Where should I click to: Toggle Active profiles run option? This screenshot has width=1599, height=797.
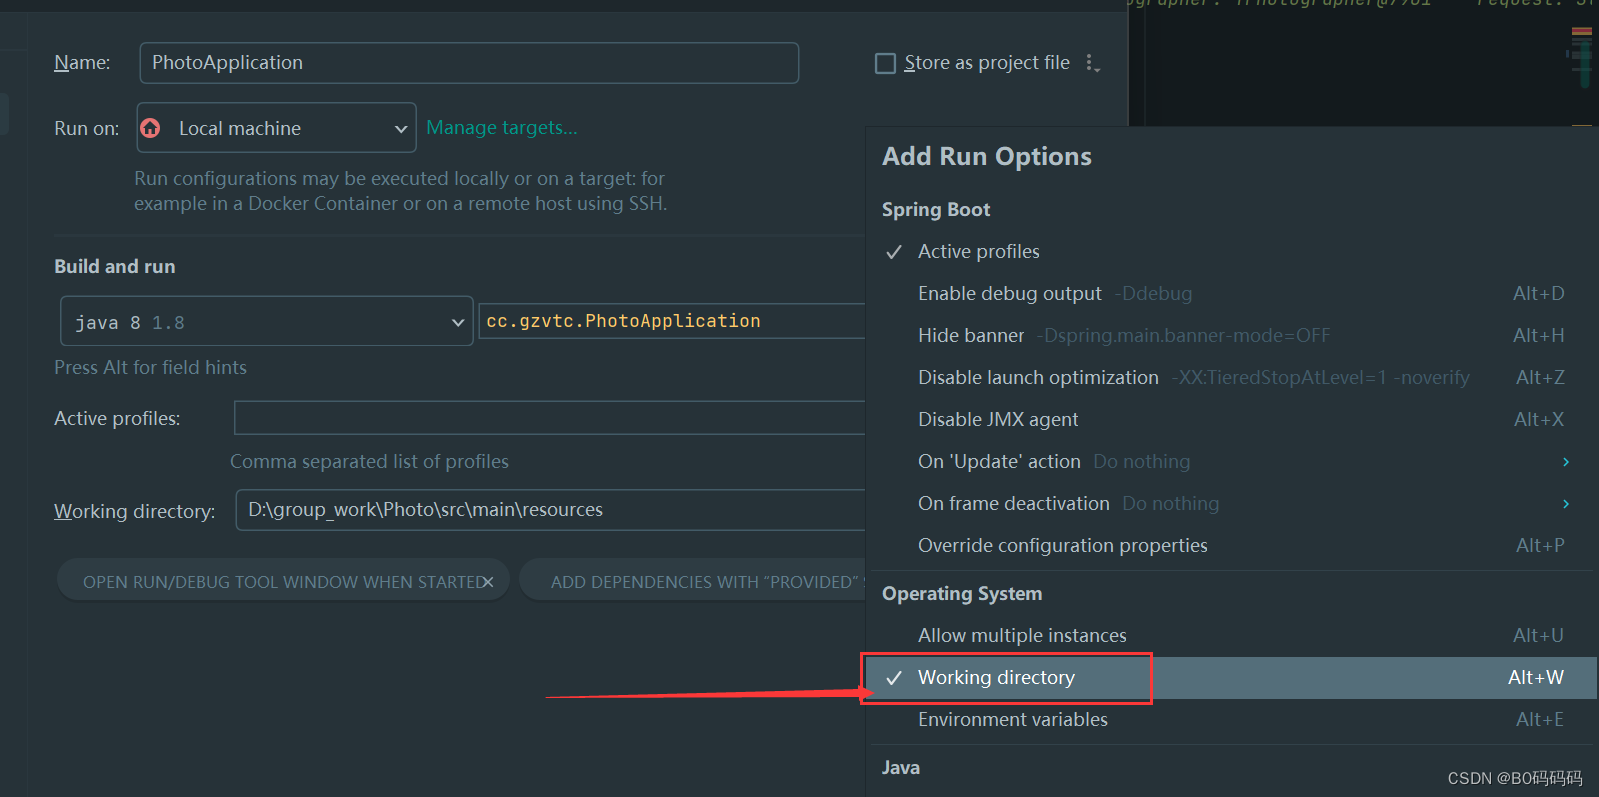pyautogui.click(x=1231, y=252)
